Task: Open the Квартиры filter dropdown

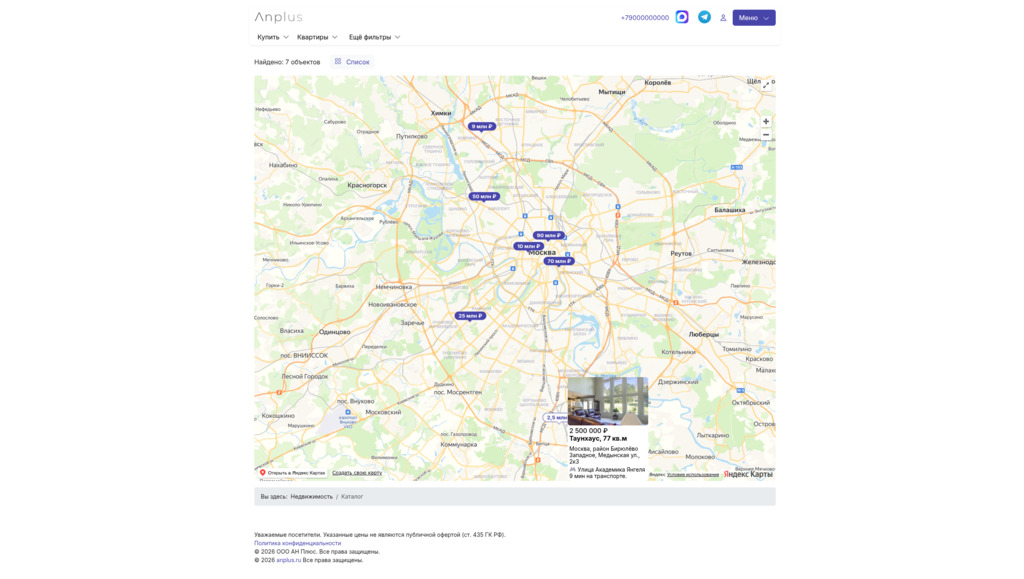Action: pyautogui.click(x=317, y=37)
